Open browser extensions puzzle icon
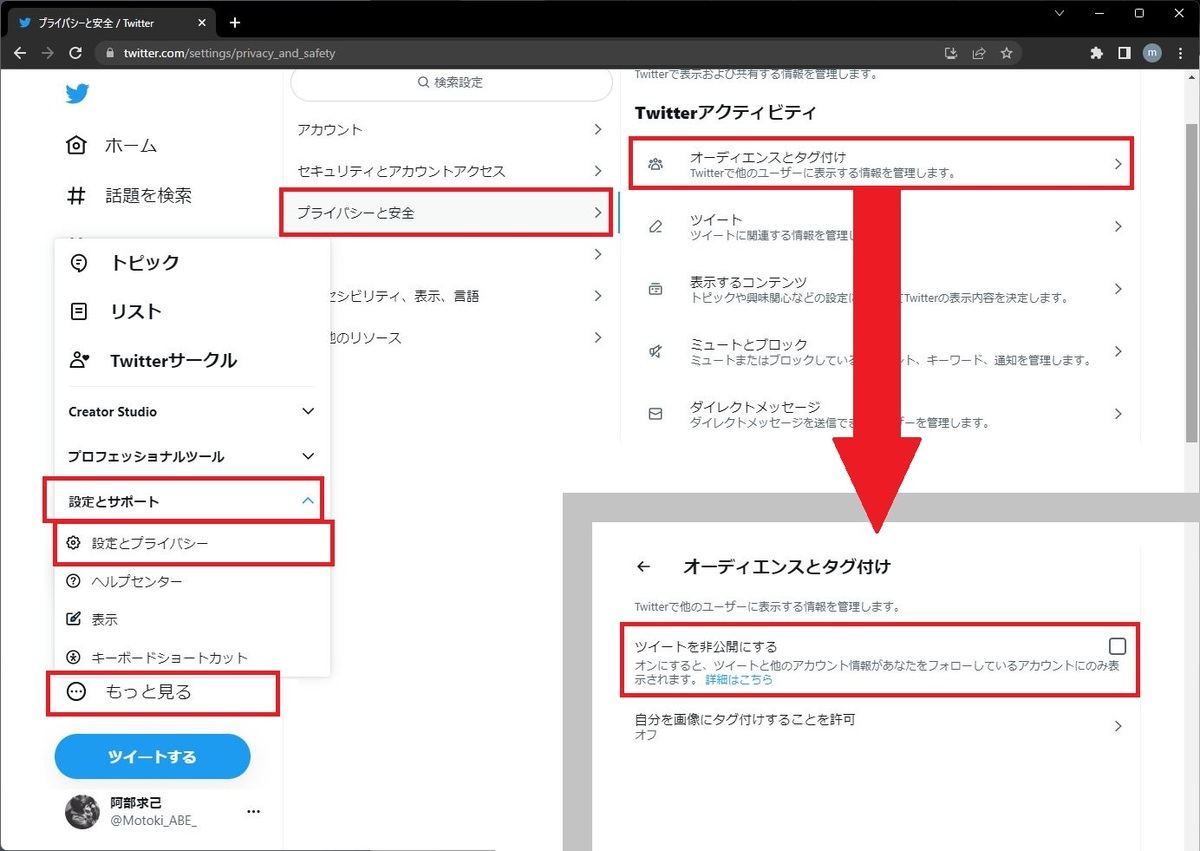 click(x=1096, y=53)
